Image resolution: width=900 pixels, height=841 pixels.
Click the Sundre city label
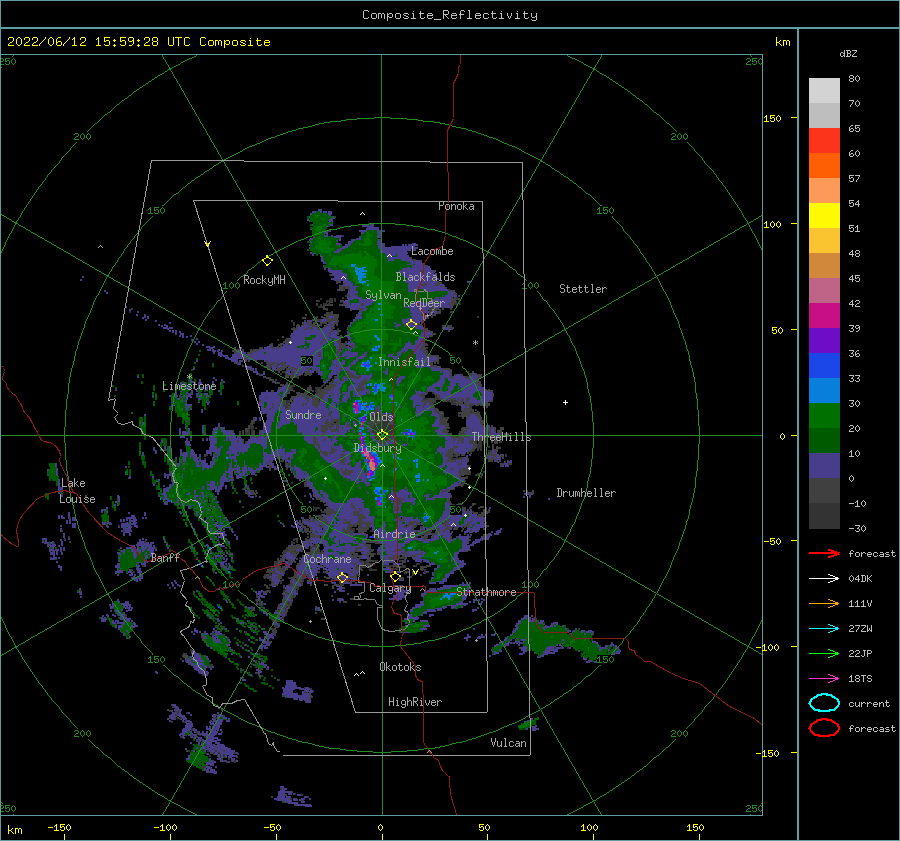click(303, 414)
